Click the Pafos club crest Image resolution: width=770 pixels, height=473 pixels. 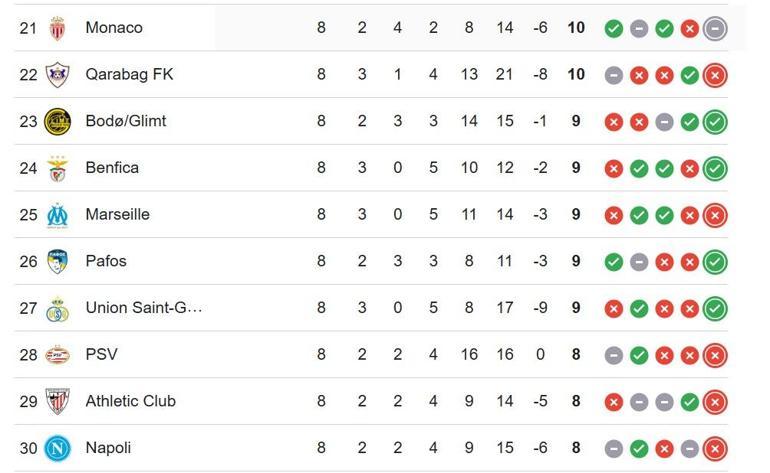pyautogui.click(x=58, y=262)
